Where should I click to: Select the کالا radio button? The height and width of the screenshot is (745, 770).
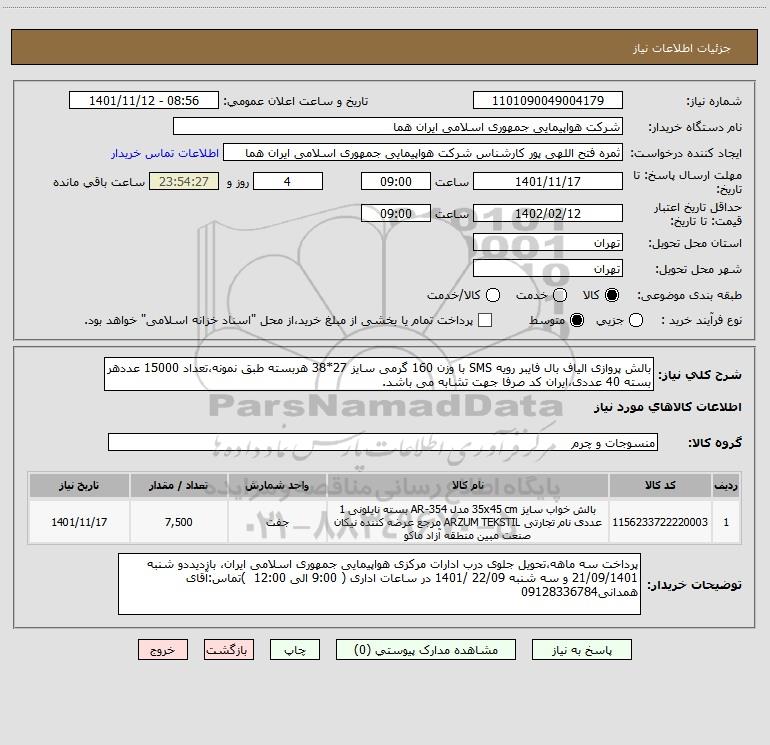[612, 295]
